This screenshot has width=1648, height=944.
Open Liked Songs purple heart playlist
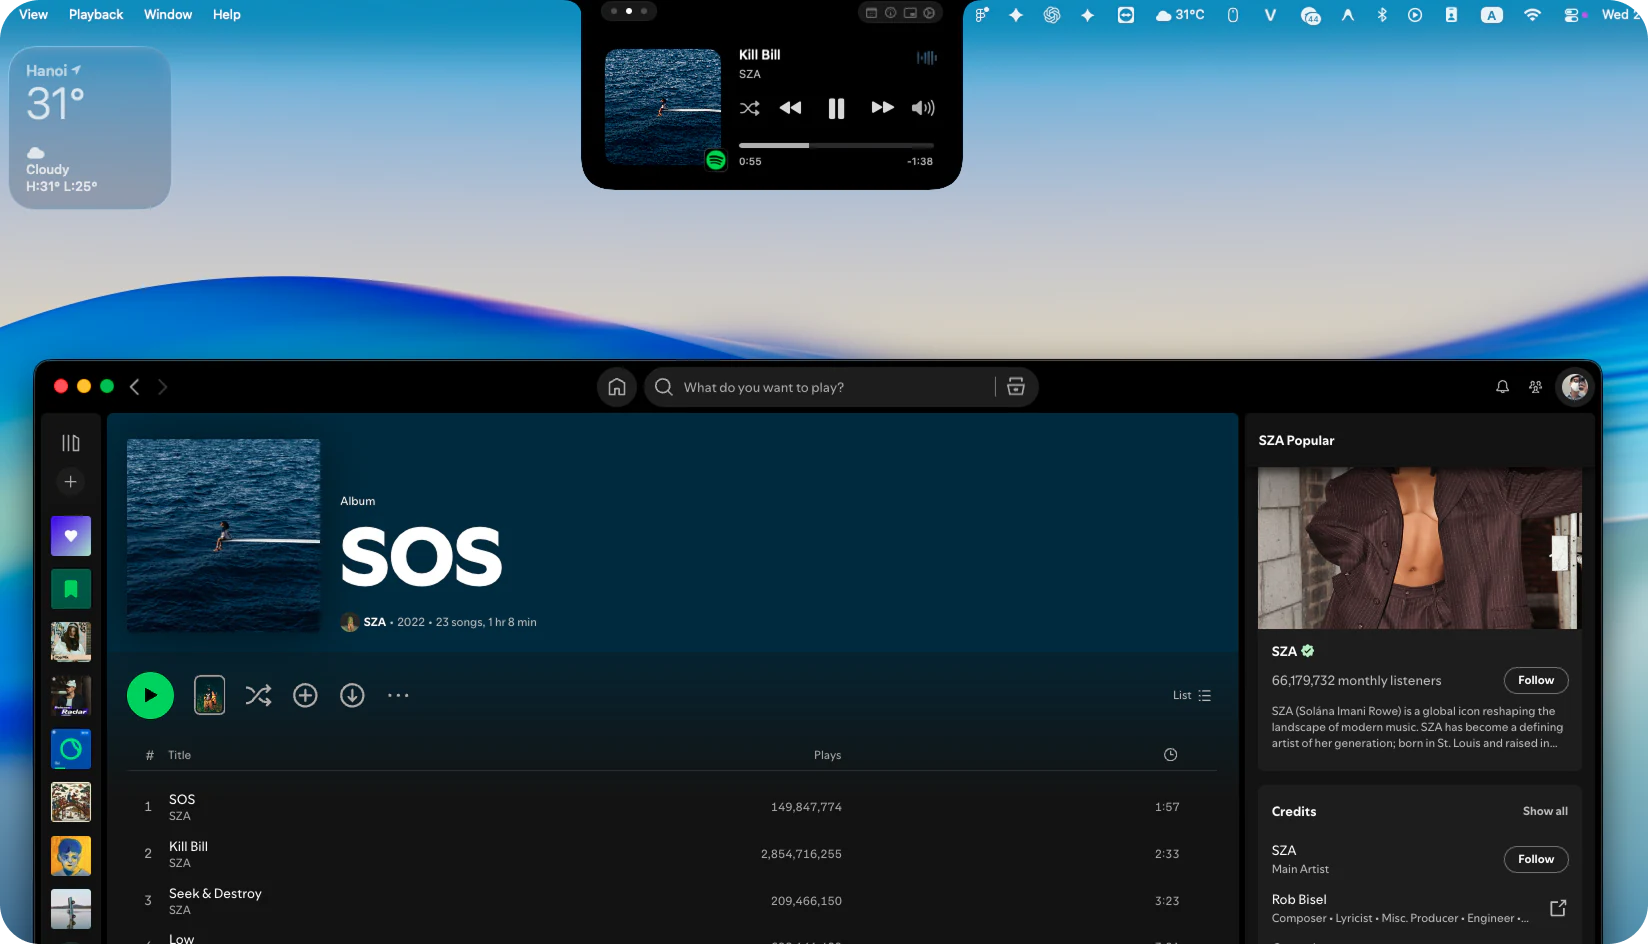tap(71, 536)
